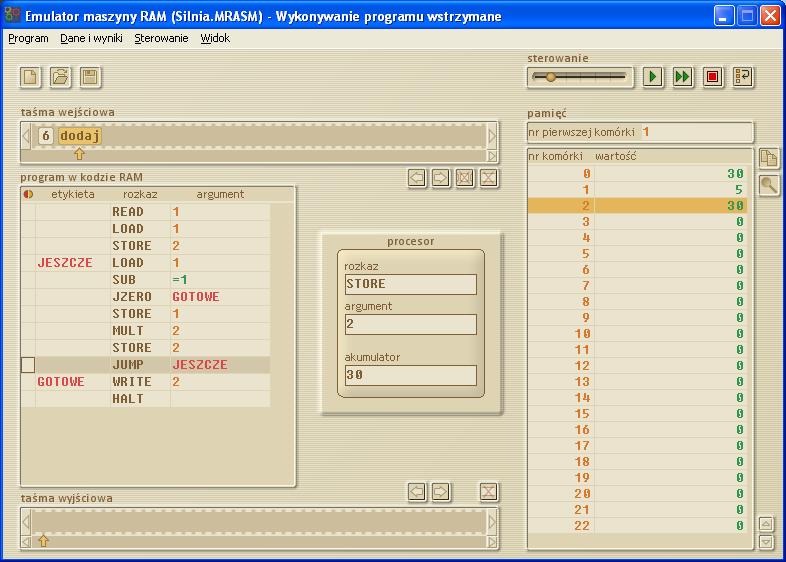Click the argument column header
The image size is (786, 562).
[x=220, y=195]
